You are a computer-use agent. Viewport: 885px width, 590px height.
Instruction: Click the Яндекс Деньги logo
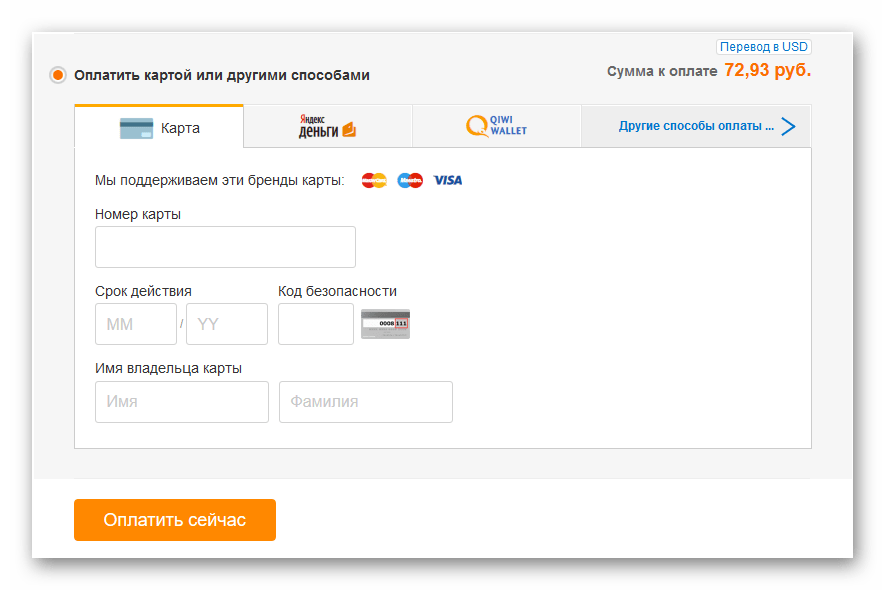click(327, 127)
